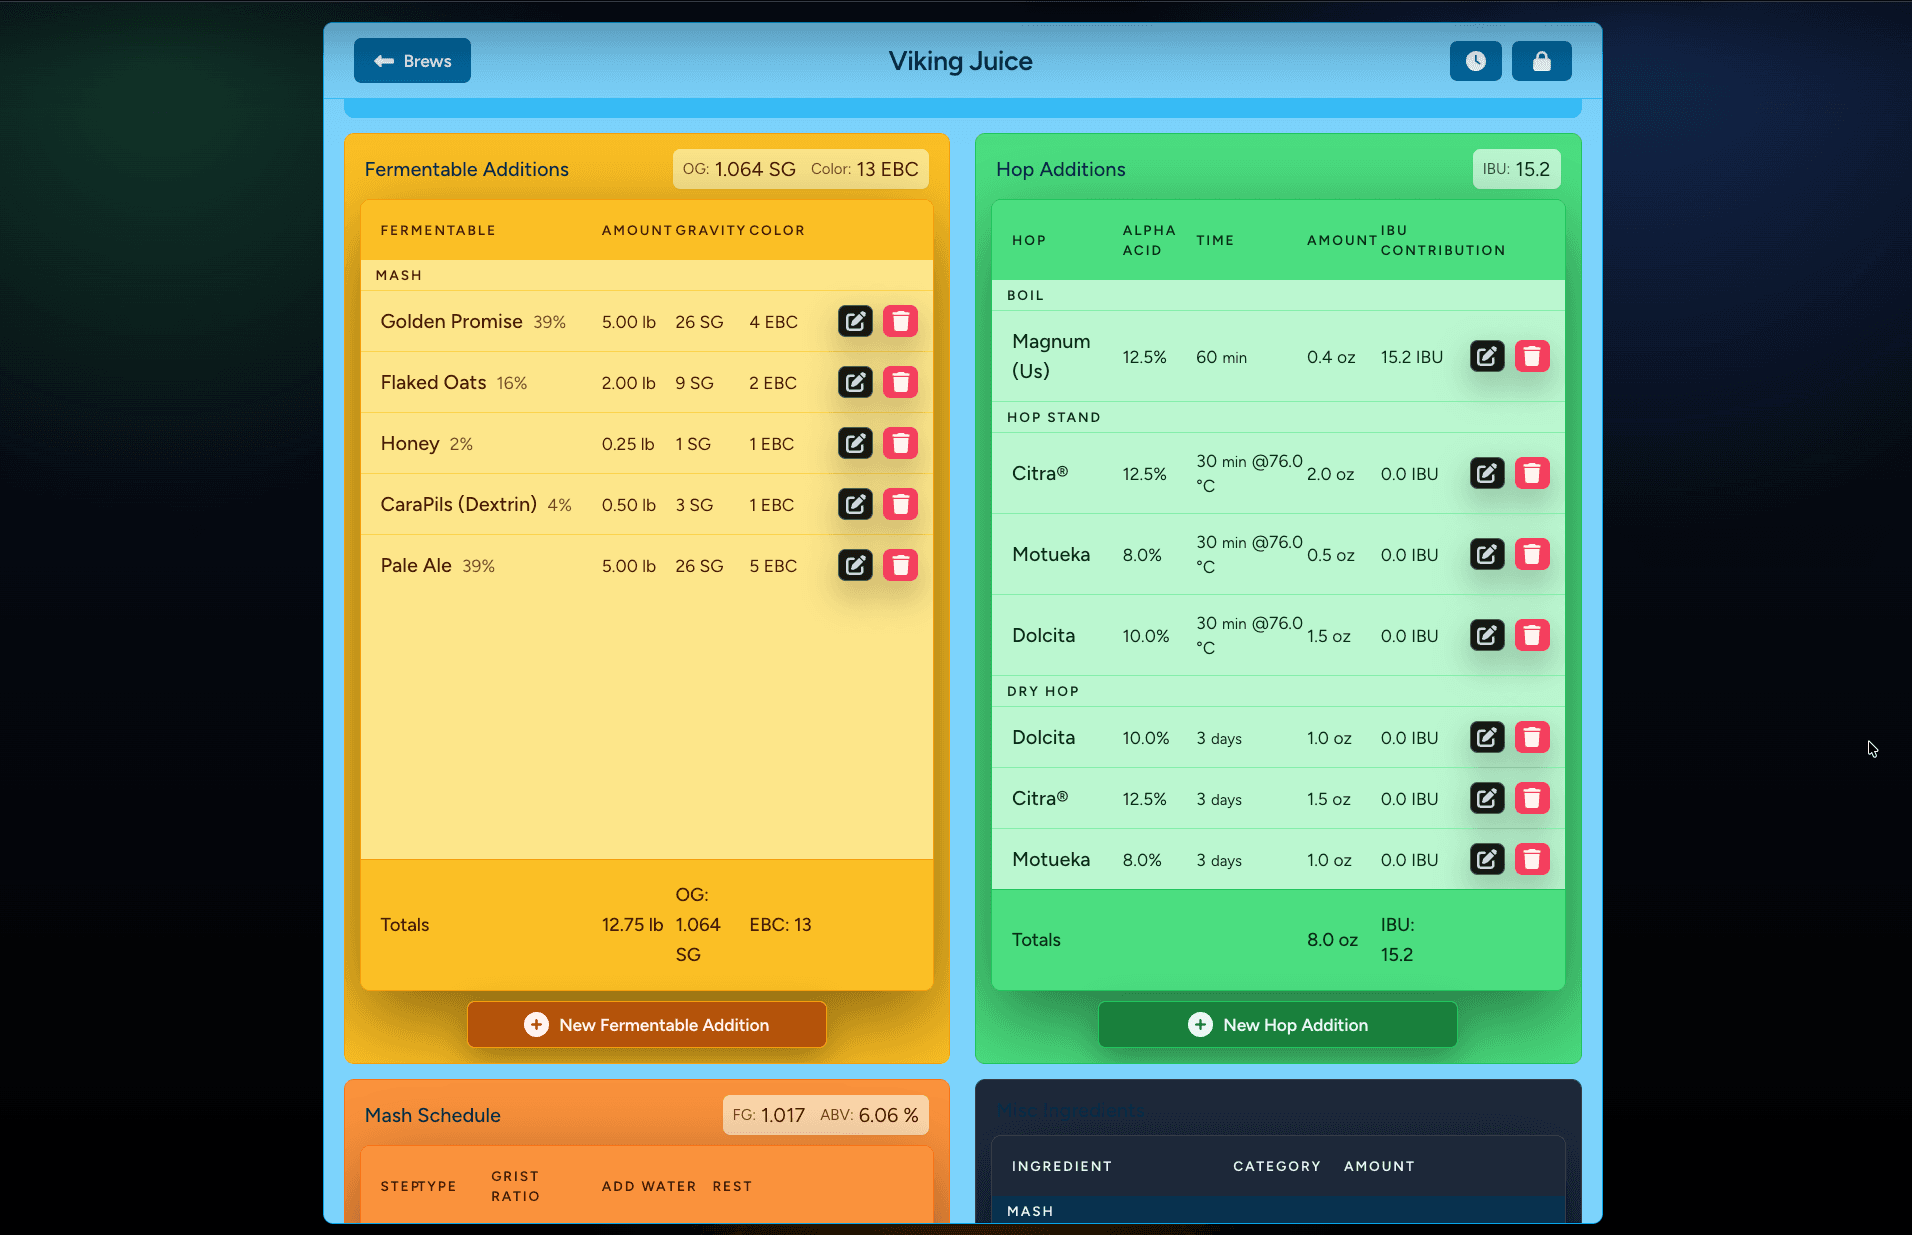This screenshot has height=1235, width=1912.
Task: Click the HOP STAND section label
Action: (1053, 417)
